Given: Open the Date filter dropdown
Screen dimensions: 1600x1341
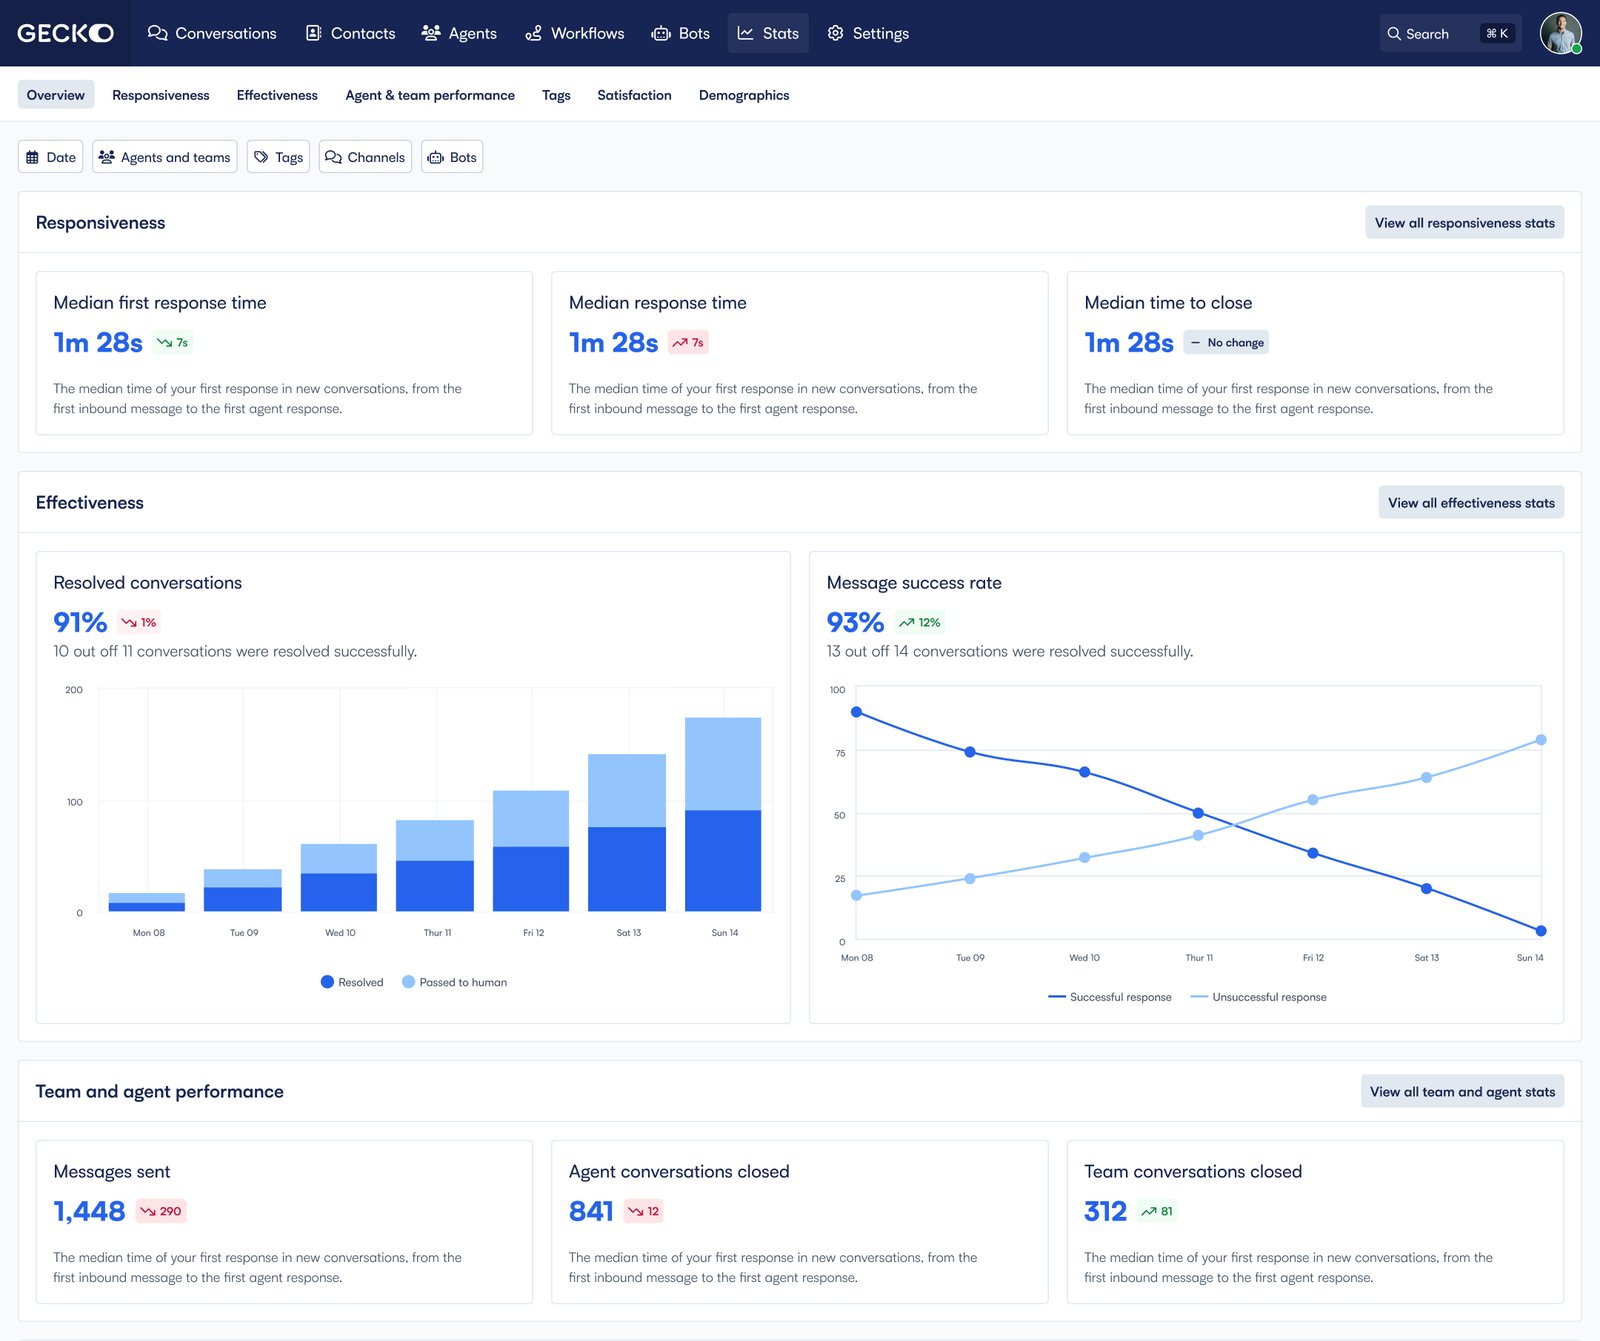Looking at the screenshot, I should pos(51,157).
